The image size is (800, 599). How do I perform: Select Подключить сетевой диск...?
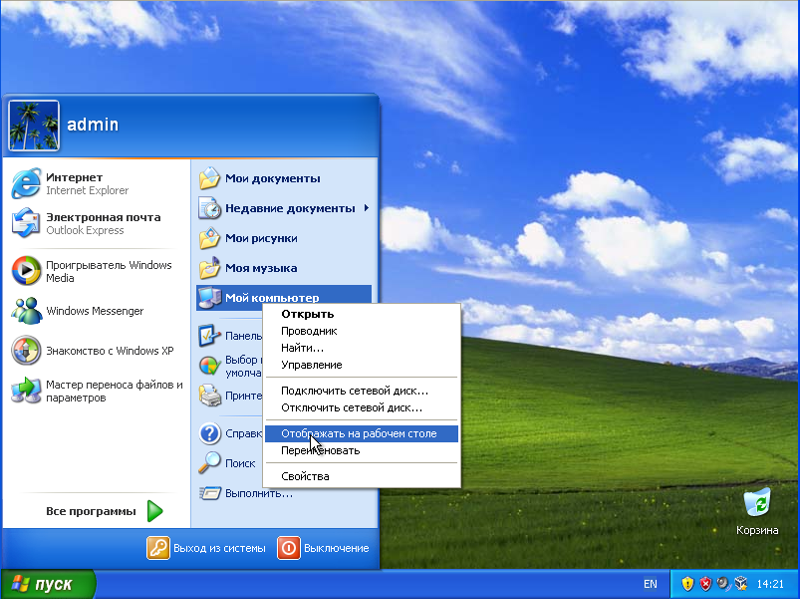pyautogui.click(x=361, y=391)
